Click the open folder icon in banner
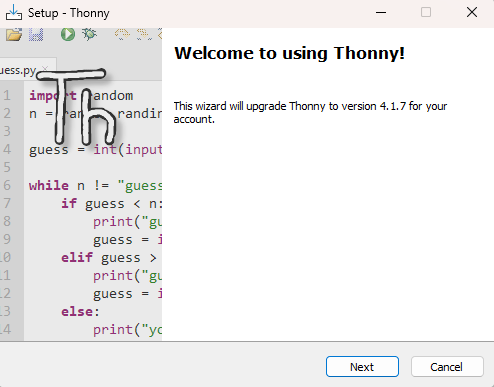Screen dimensions: 494x387 click(x=14, y=34)
